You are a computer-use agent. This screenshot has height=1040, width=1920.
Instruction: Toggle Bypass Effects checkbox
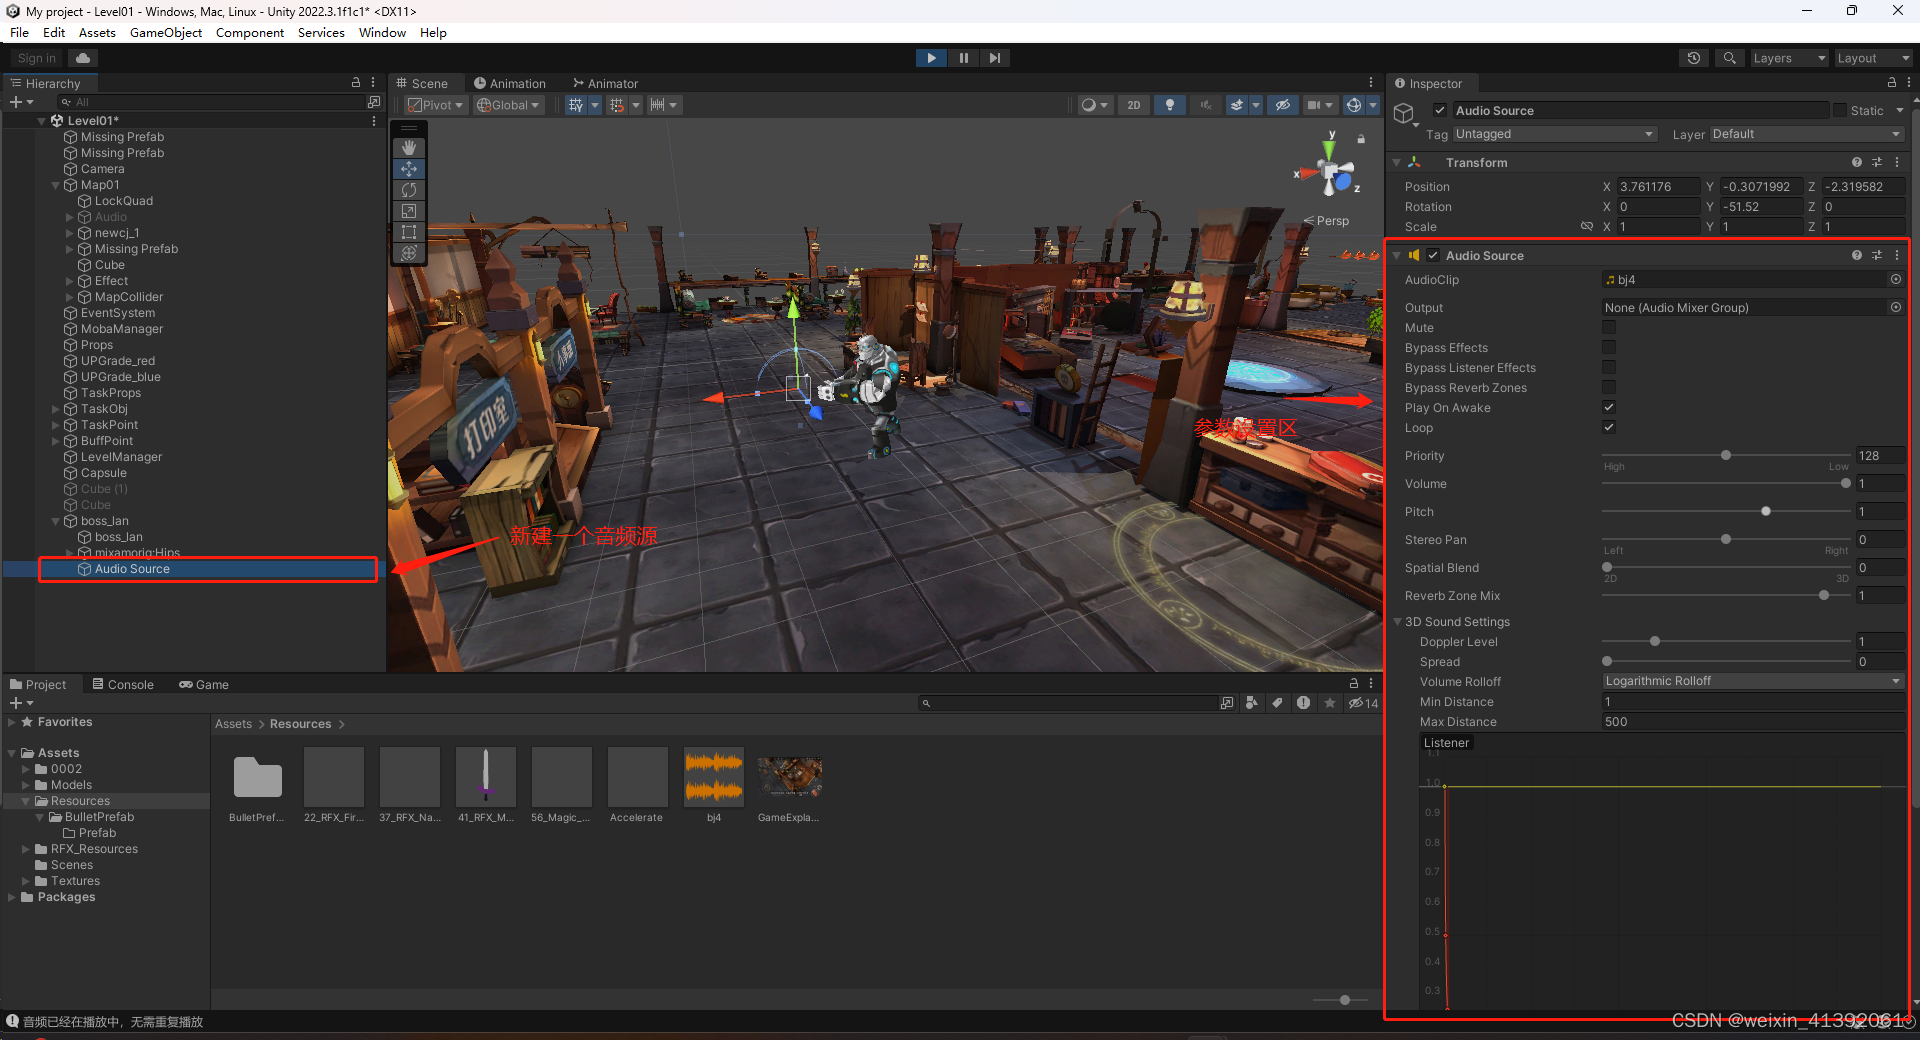(1609, 348)
